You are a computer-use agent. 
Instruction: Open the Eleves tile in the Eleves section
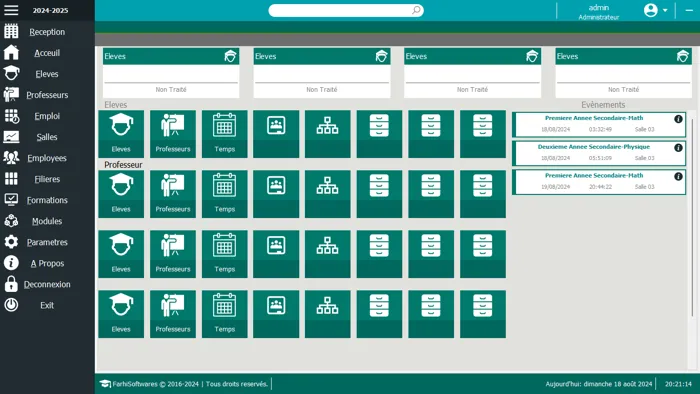(x=121, y=134)
